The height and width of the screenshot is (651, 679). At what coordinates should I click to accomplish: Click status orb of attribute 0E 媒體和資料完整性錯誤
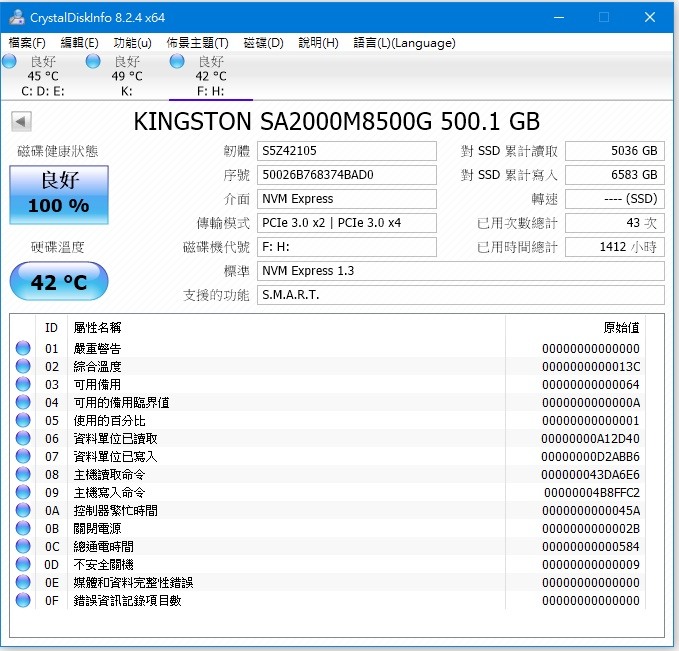coord(23,583)
